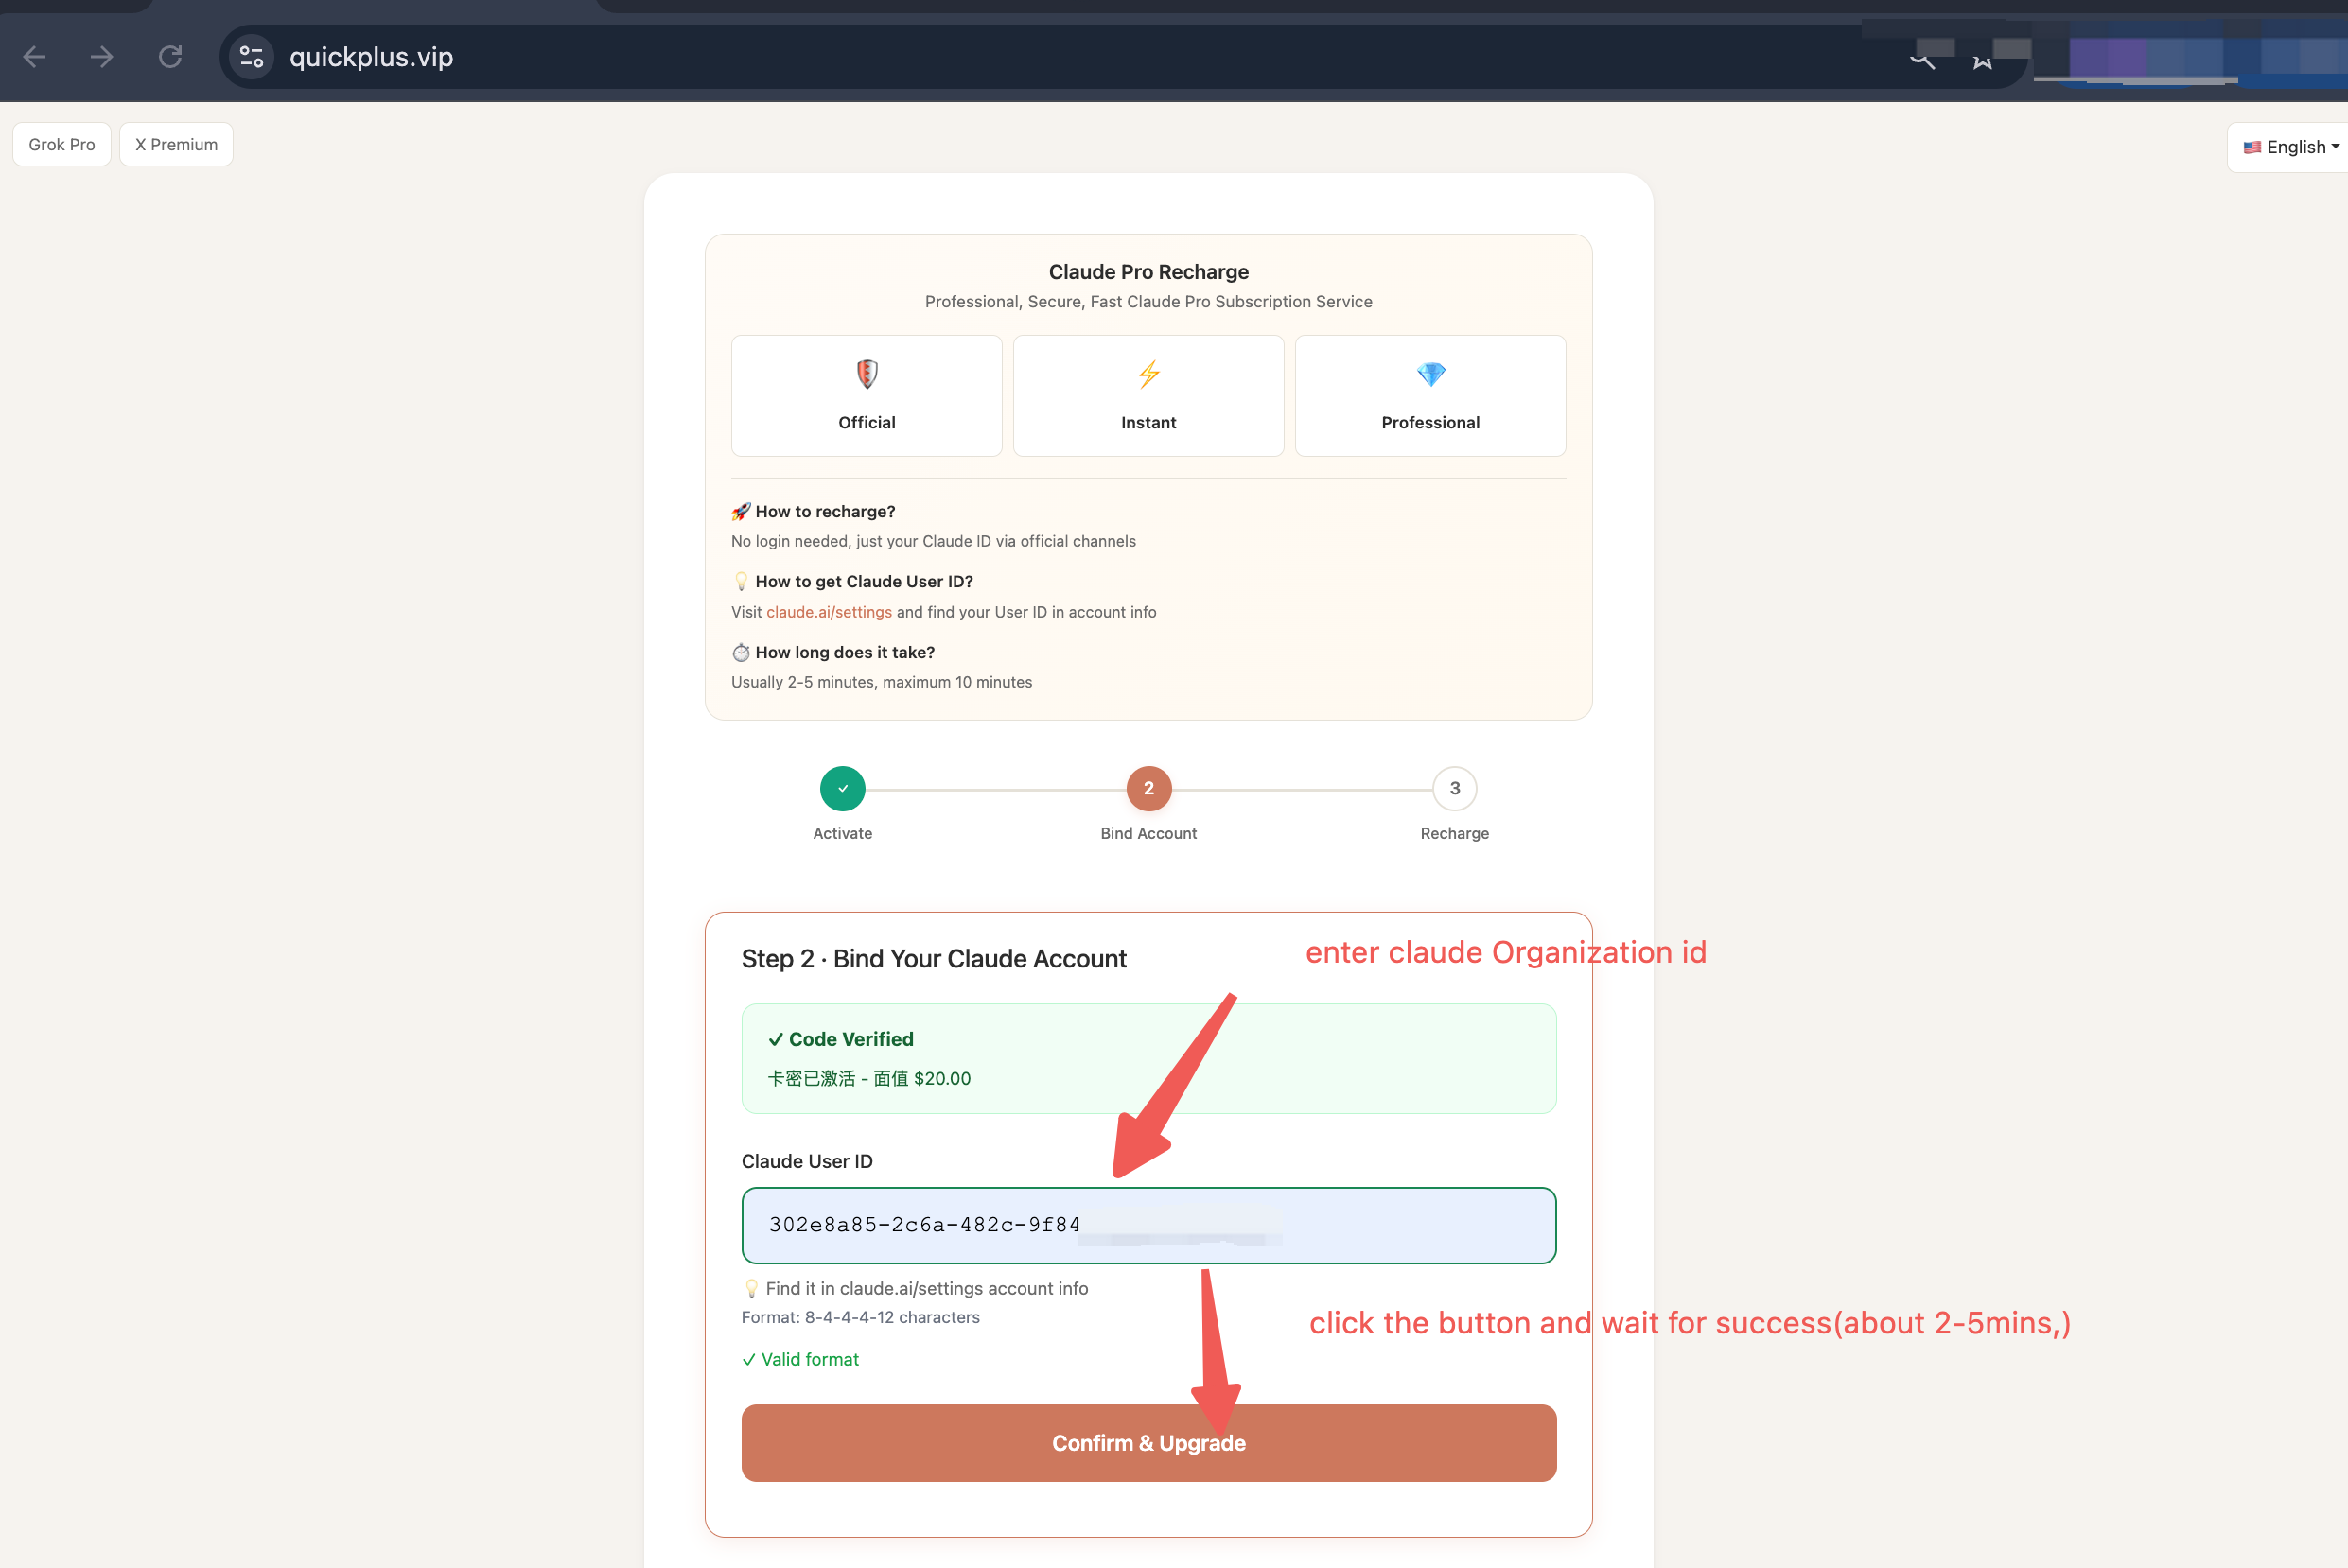This screenshot has height=1568, width=2348.
Task: Select step 3 Recharge circle
Action: tap(1454, 788)
